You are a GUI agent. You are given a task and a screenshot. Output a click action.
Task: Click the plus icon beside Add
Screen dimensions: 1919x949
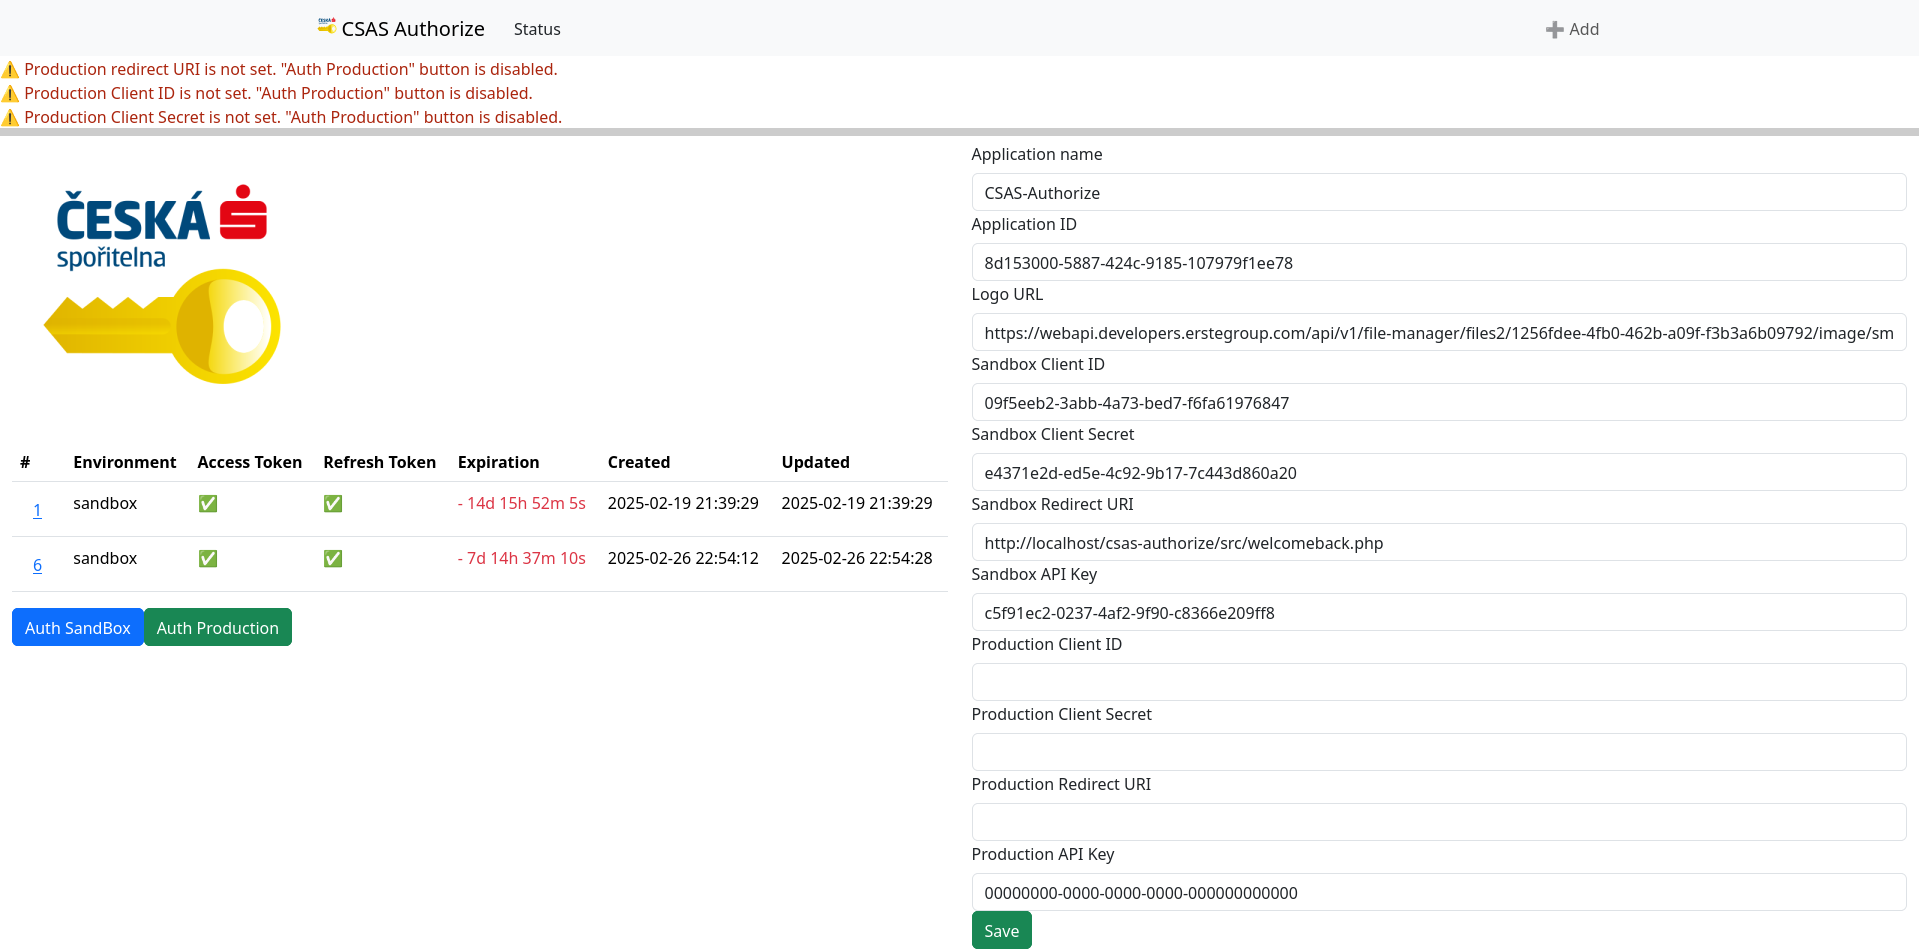pyautogui.click(x=1554, y=30)
